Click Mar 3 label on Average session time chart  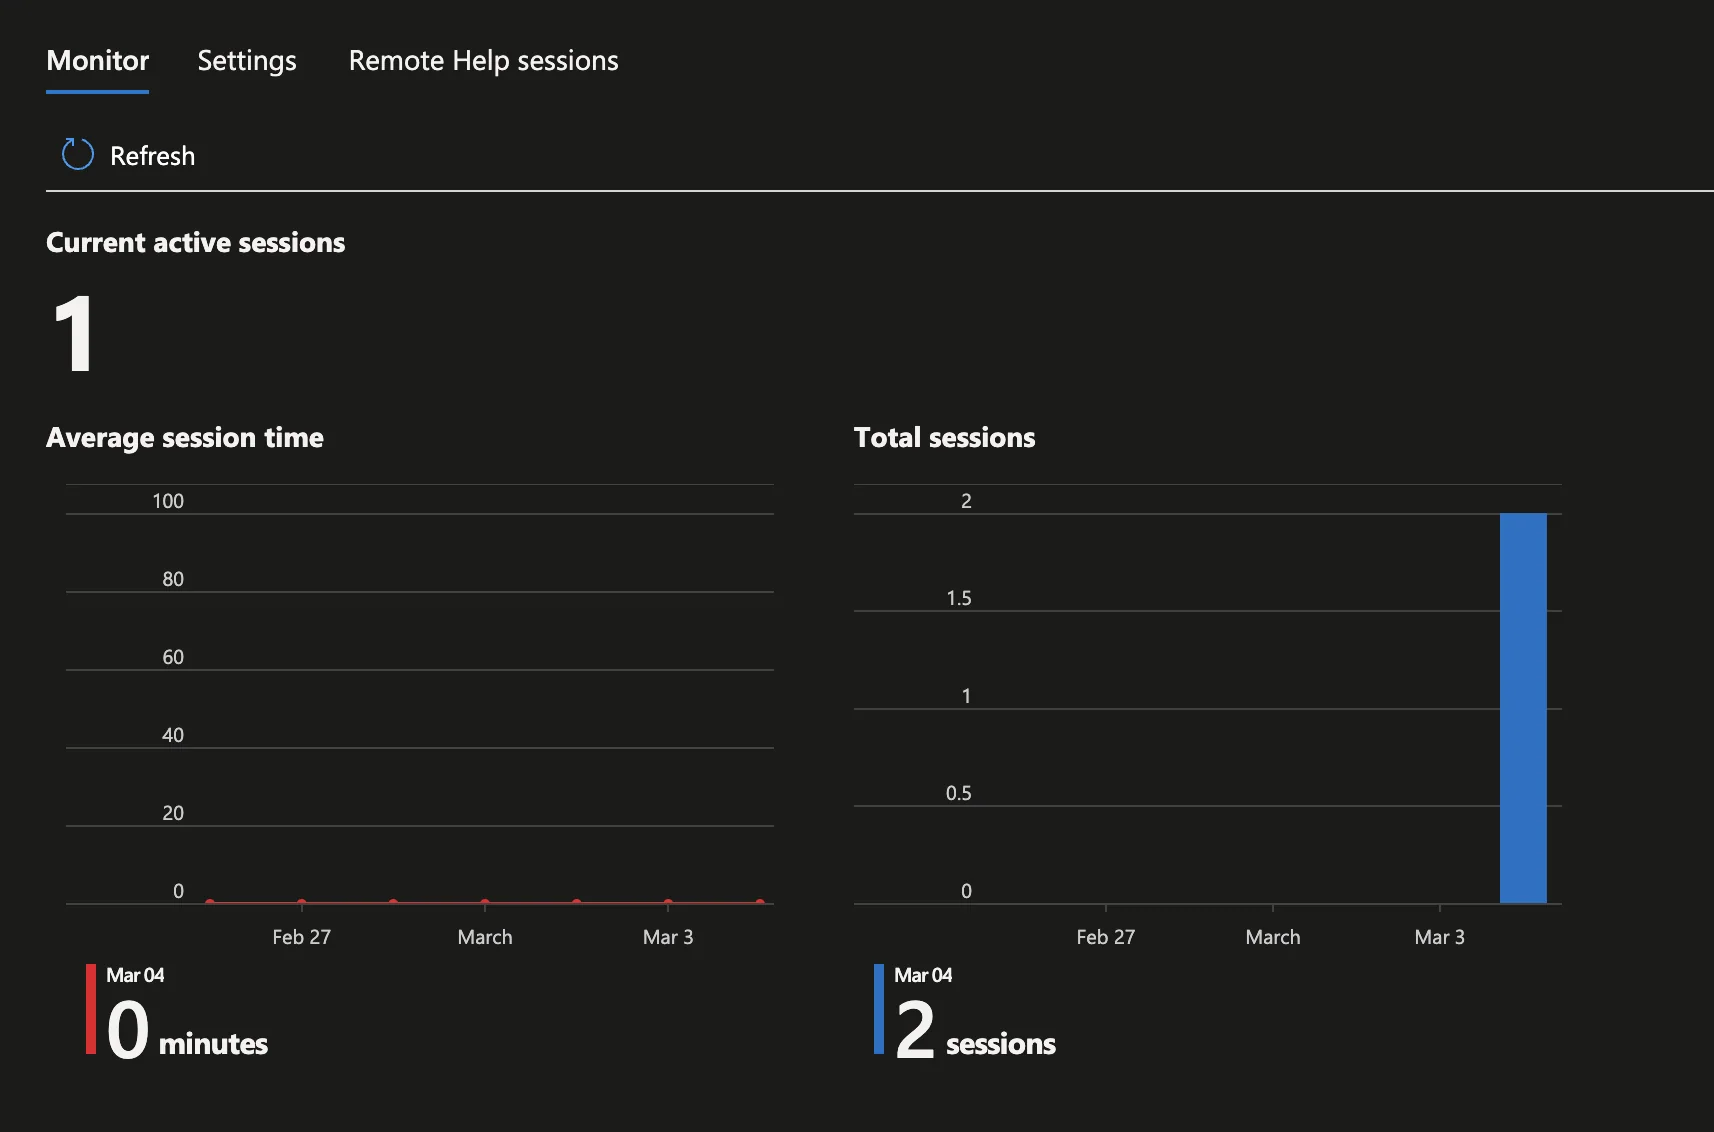pyautogui.click(x=668, y=937)
